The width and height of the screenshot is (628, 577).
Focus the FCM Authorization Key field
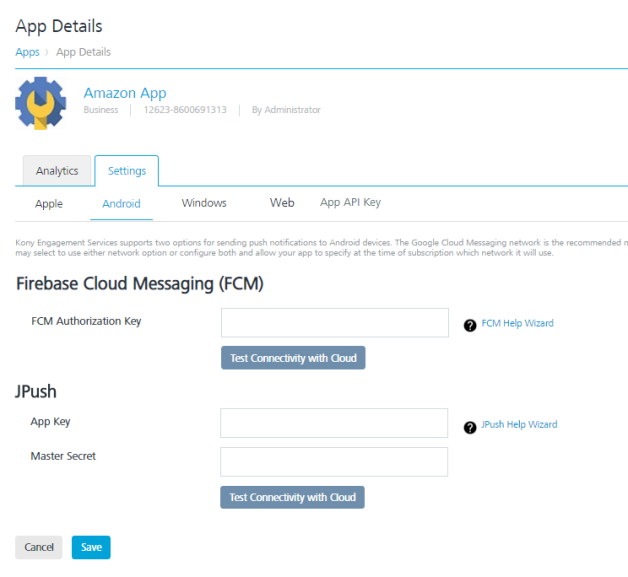[x=335, y=323]
